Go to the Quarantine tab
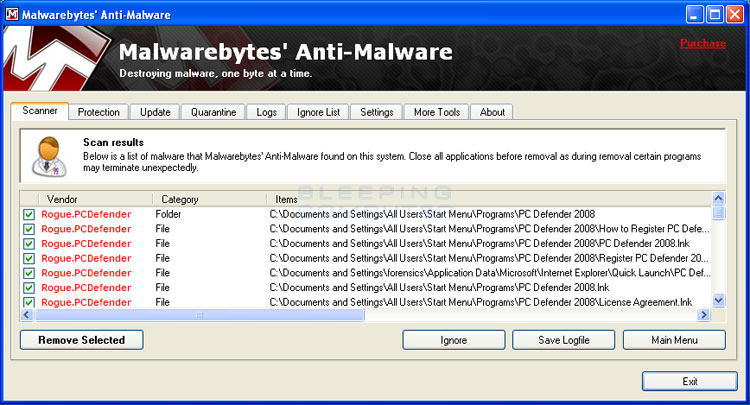750x405 pixels. pos(213,112)
